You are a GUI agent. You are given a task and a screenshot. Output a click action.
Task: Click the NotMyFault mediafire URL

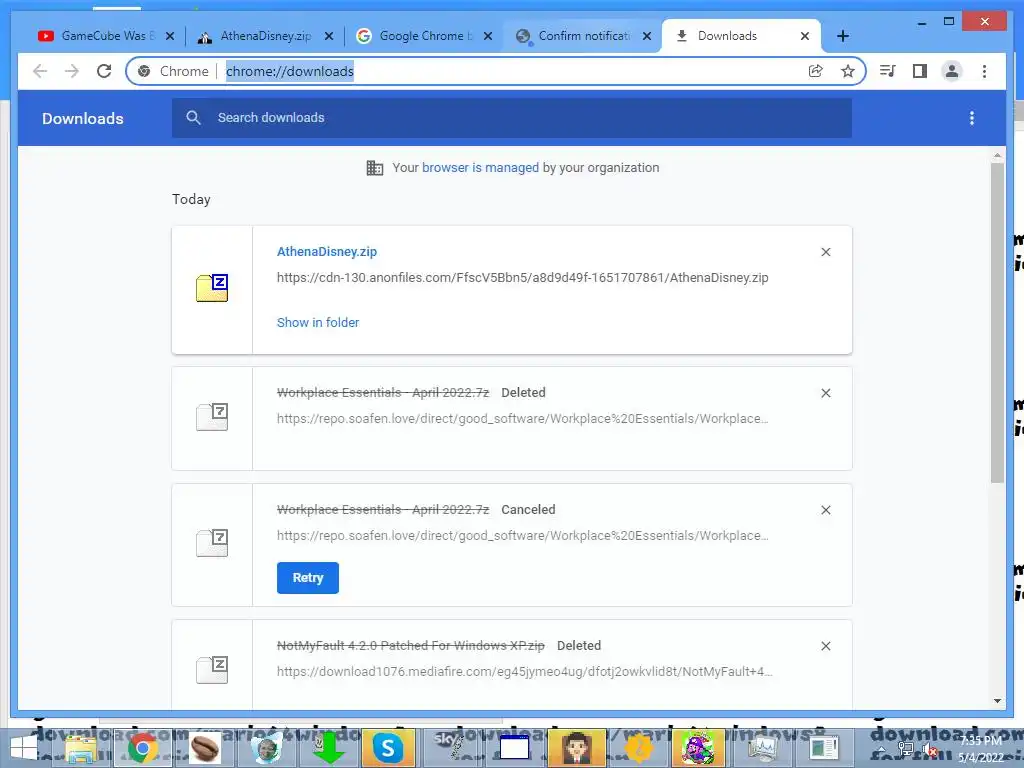(524, 671)
